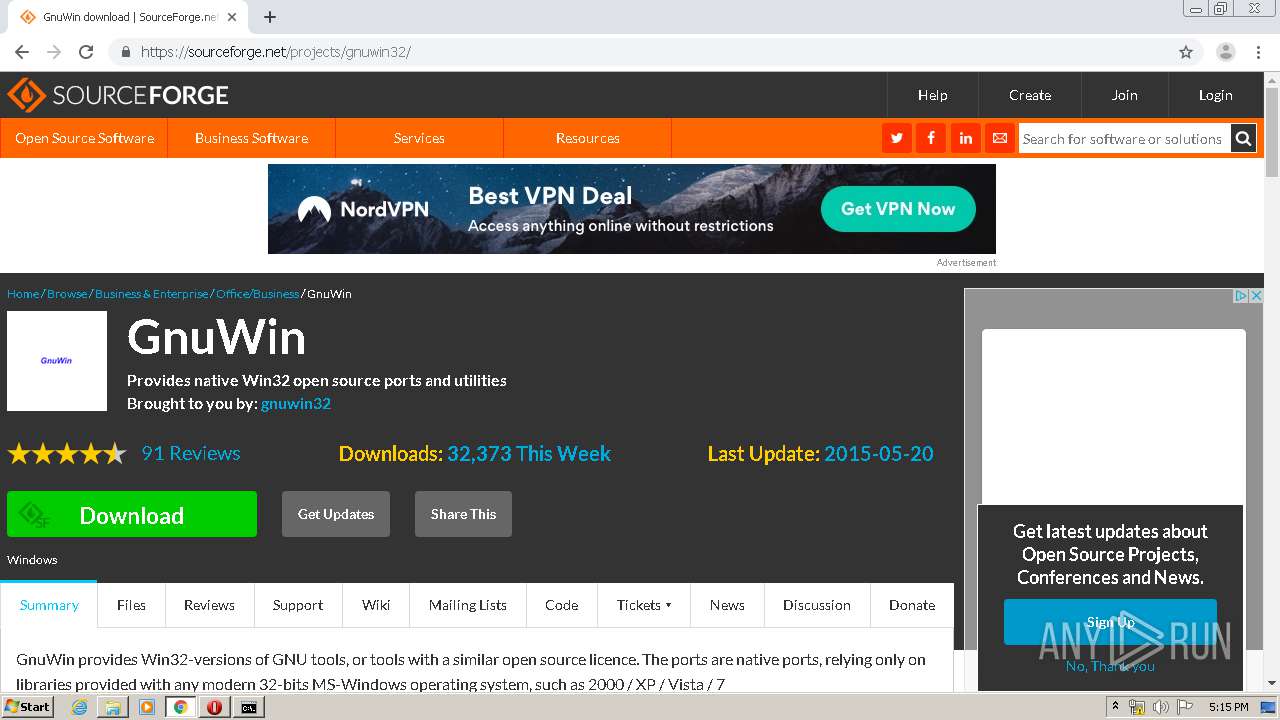
Task: Click the SourceForge logo
Action: click(118, 95)
